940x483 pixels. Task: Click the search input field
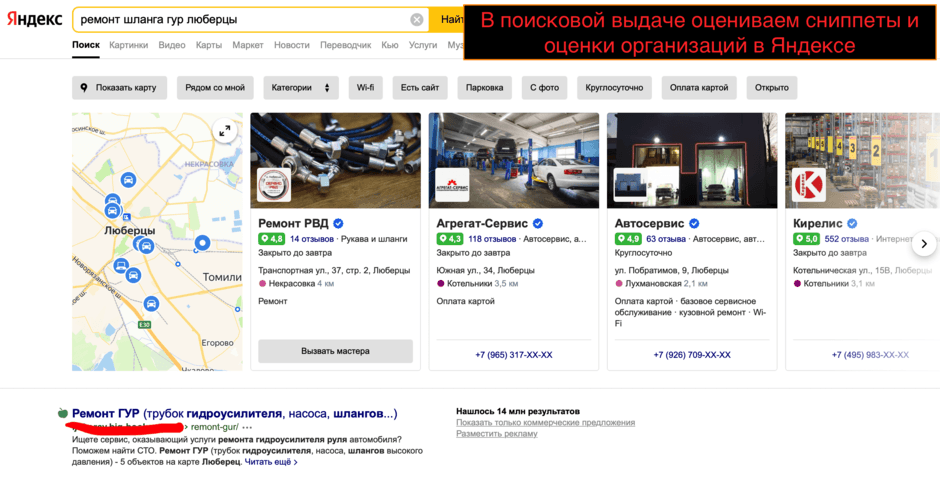tap(250, 20)
